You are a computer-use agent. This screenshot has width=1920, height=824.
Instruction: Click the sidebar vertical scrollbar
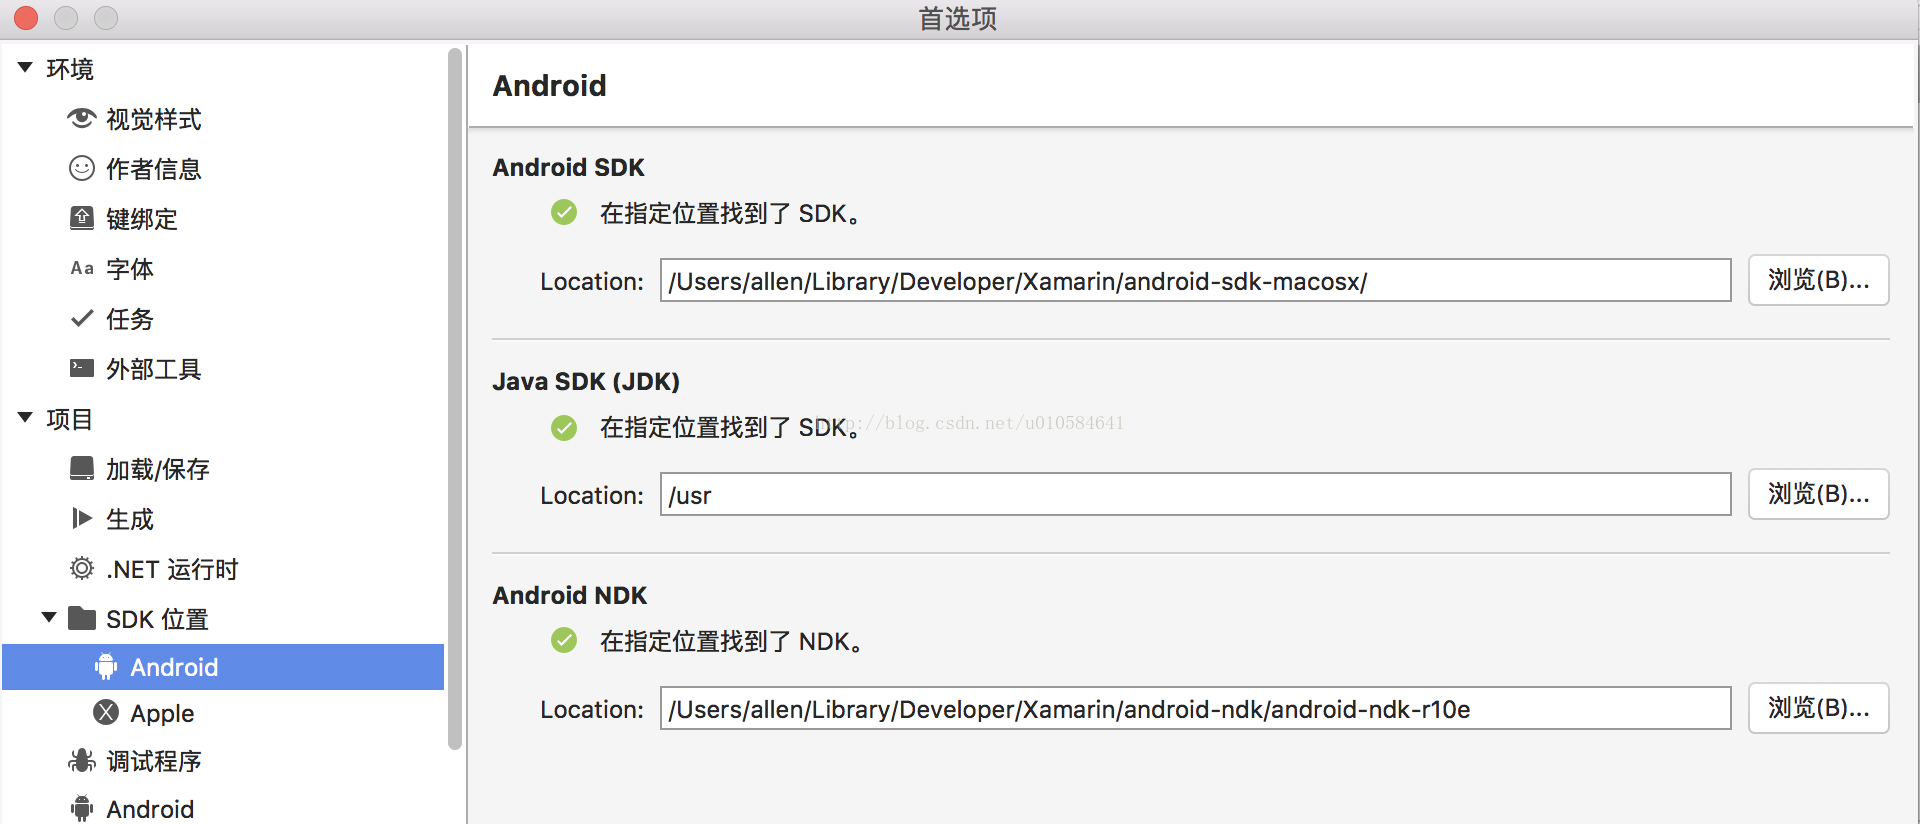[455, 398]
